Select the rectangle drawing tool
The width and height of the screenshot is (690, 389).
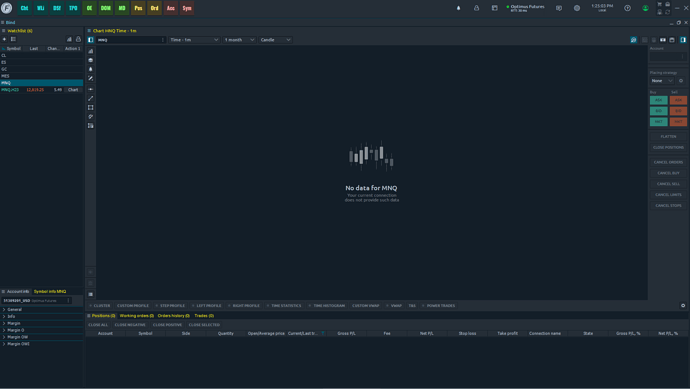click(91, 107)
